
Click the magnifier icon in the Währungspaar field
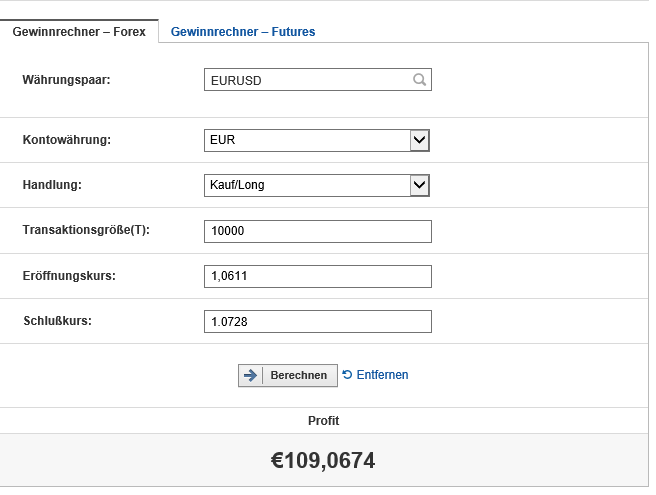(420, 80)
